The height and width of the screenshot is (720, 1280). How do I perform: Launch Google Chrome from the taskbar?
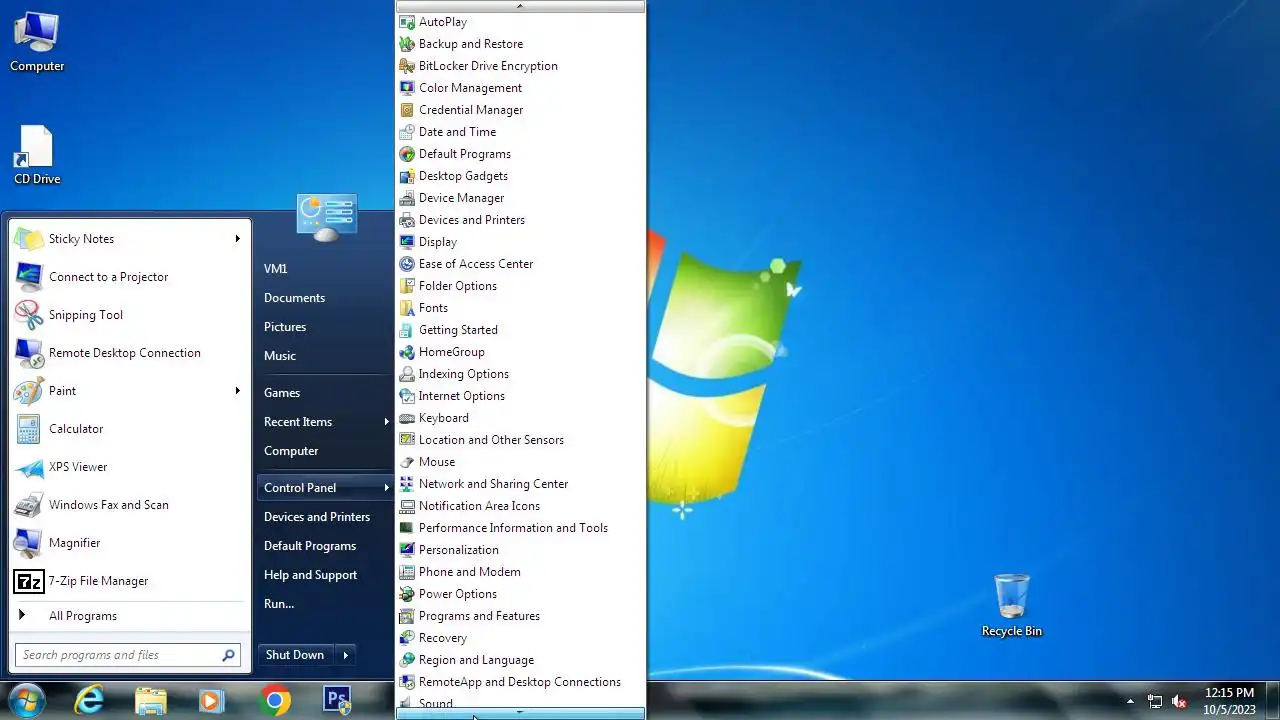click(275, 700)
